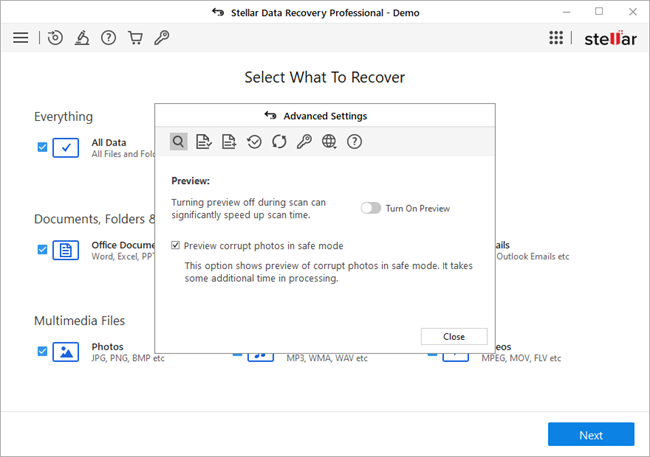Uncheck the Office Documents checkbox
Image resolution: width=650 pixels, height=457 pixels.
pos(42,249)
